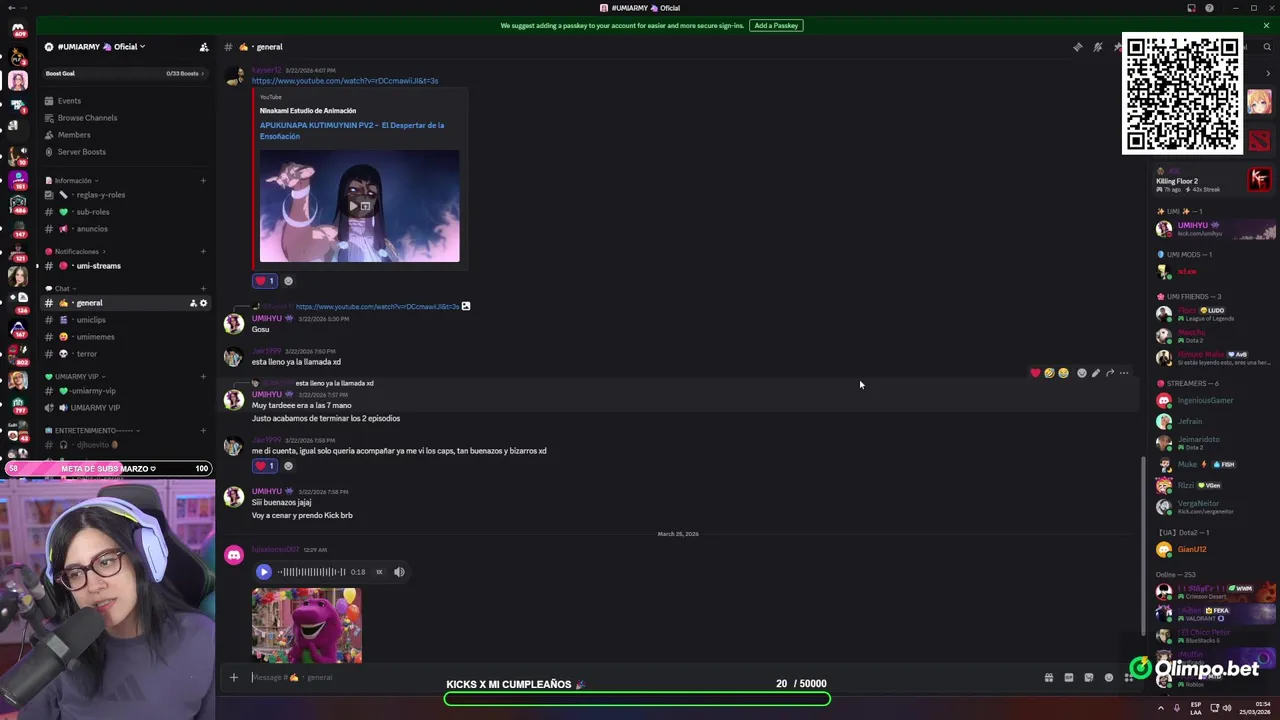The width and height of the screenshot is (1280, 720).
Task: Focus the message general input field
Action: click(x=640, y=677)
